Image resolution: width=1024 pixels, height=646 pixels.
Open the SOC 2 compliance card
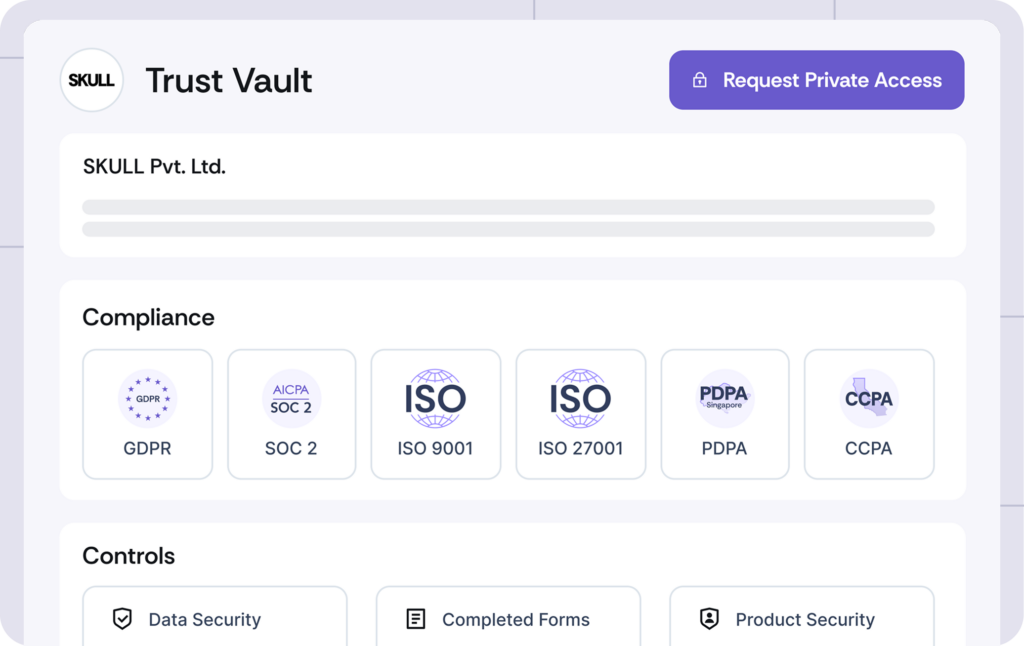(291, 414)
